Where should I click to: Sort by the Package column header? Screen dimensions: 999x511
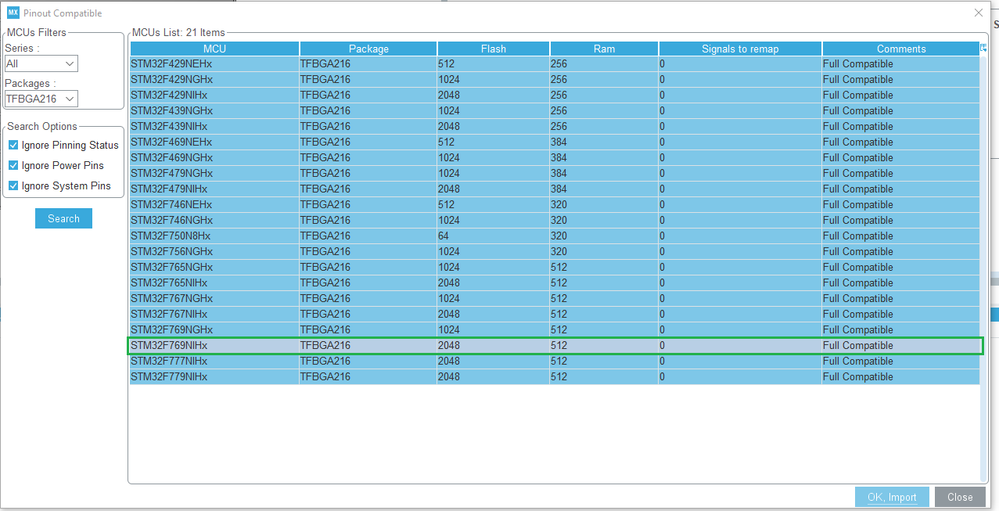pos(368,48)
